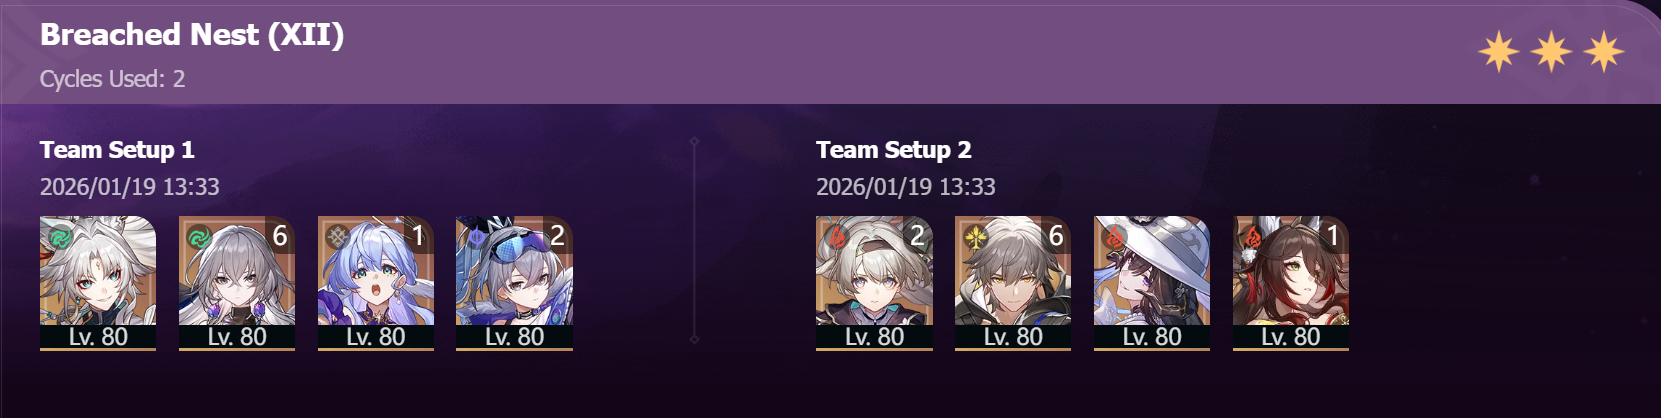Click the middle gold star rating icon
The width and height of the screenshot is (1661, 418).
click(1551, 51)
